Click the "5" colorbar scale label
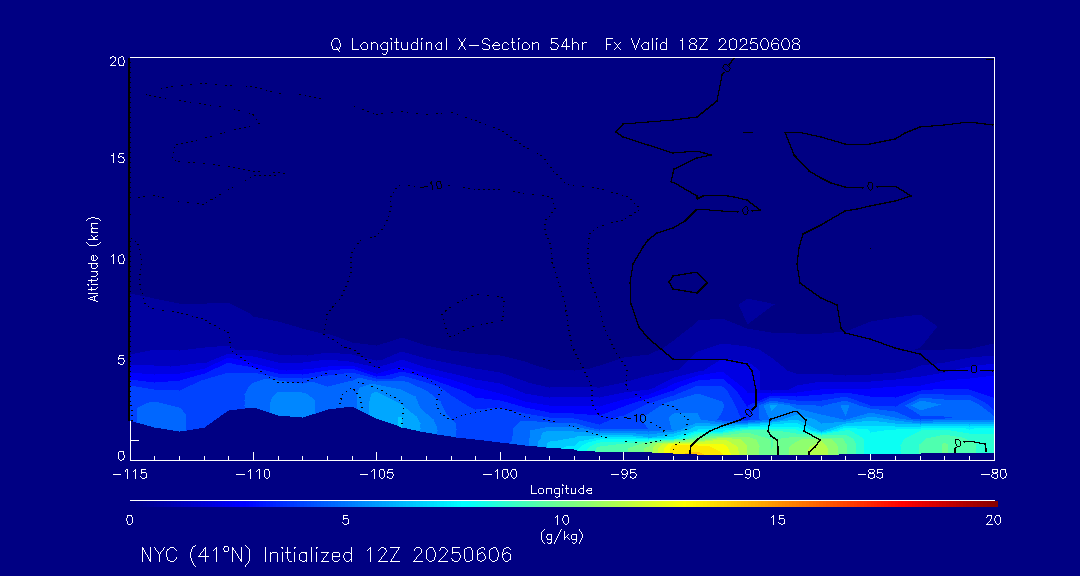This screenshot has width=1080, height=576. [346, 521]
